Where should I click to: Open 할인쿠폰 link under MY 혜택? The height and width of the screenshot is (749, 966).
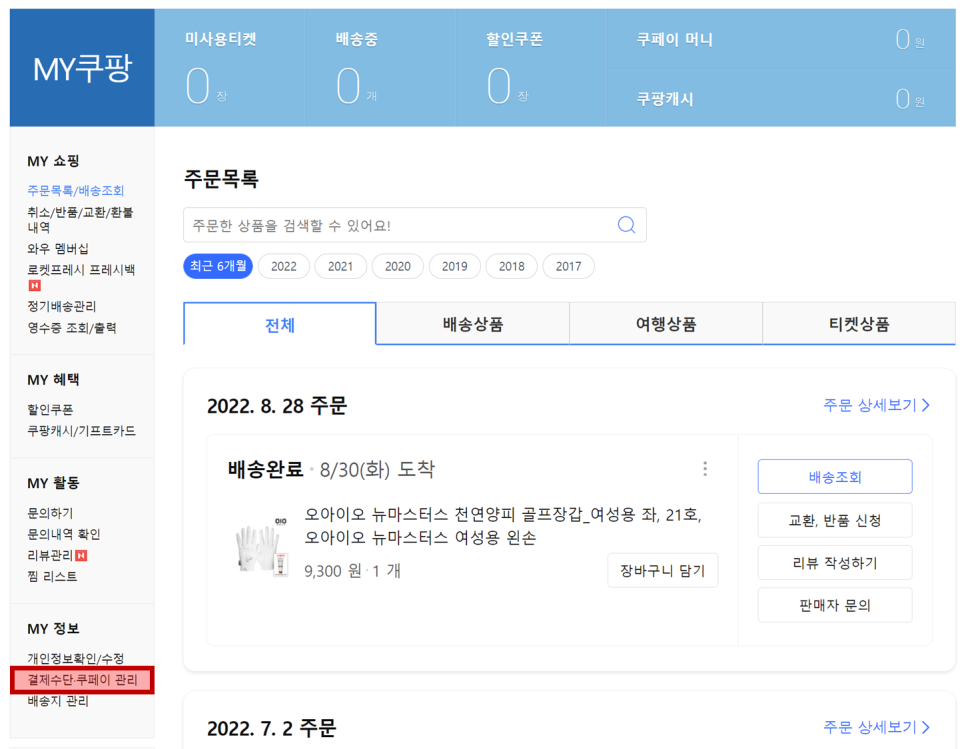pos(50,410)
